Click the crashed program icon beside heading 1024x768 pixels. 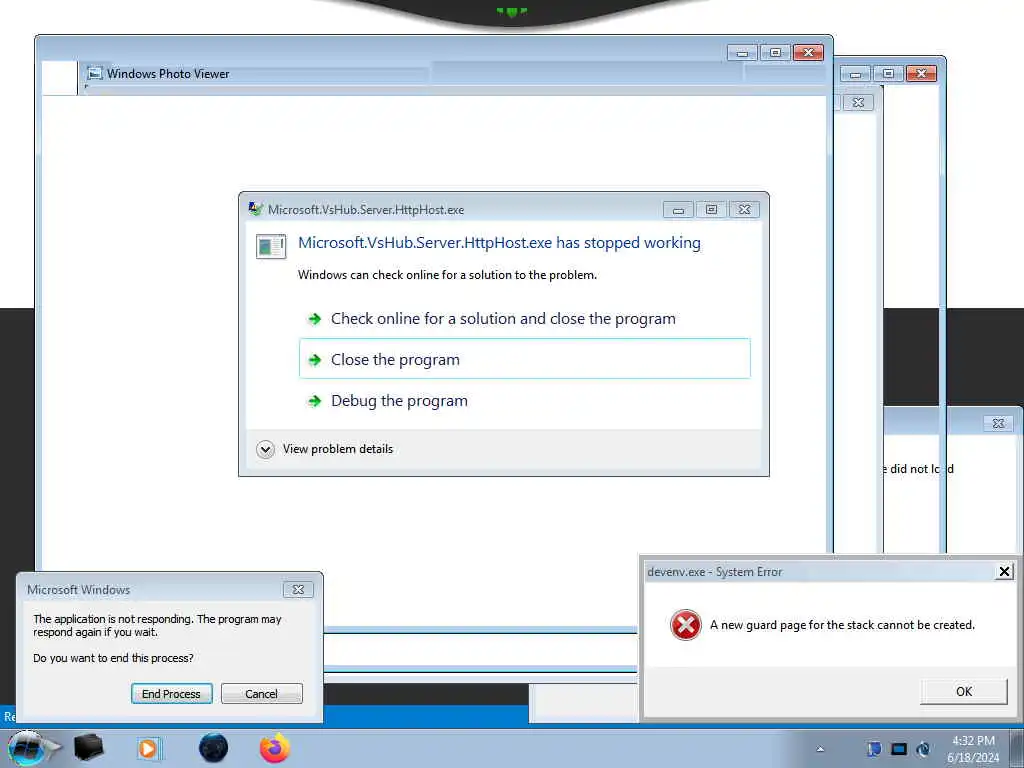pos(271,247)
